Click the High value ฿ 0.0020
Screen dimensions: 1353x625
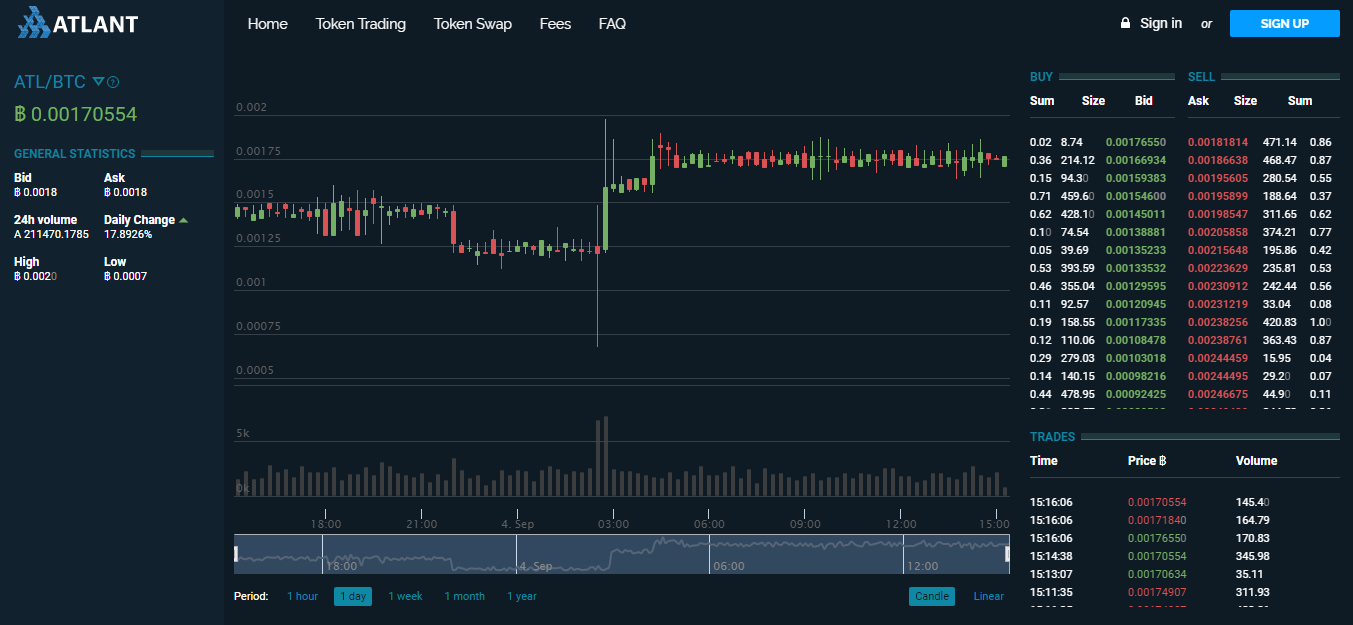tap(35, 276)
